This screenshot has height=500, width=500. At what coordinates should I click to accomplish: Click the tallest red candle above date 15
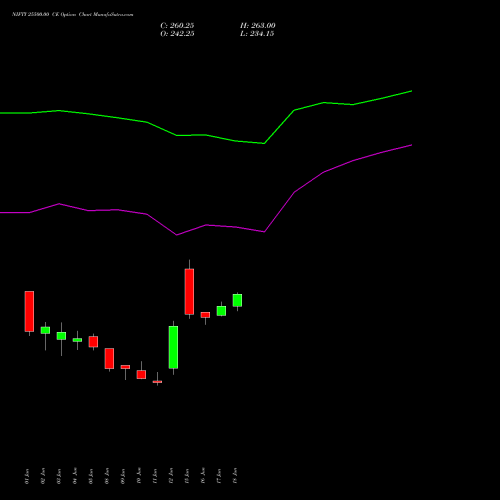click(189, 292)
